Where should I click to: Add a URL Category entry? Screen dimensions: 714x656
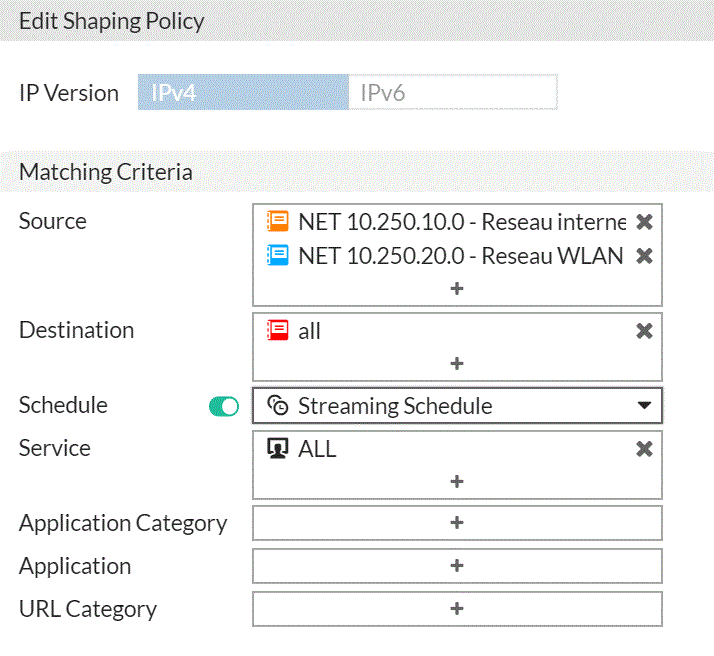coord(457,609)
